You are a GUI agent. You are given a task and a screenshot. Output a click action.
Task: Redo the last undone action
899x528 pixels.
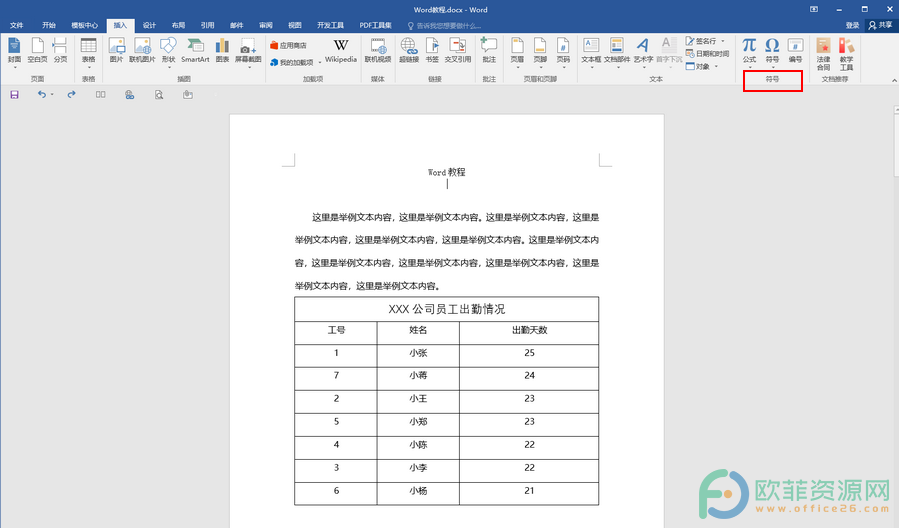tap(71, 95)
